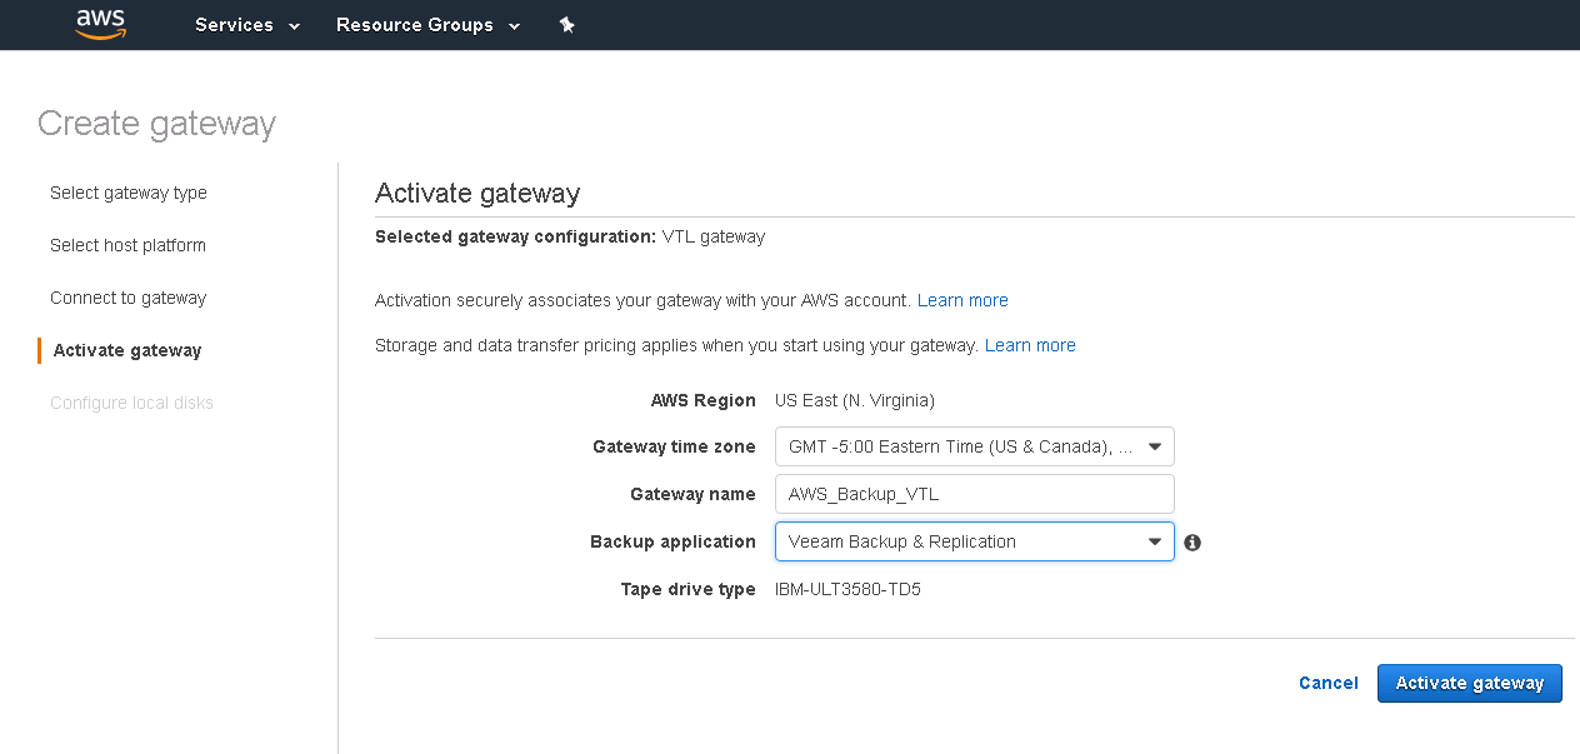This screenshot has height=754, width=1580.
Task: Open the Backup application dropdown
Action: coord(974,542)
